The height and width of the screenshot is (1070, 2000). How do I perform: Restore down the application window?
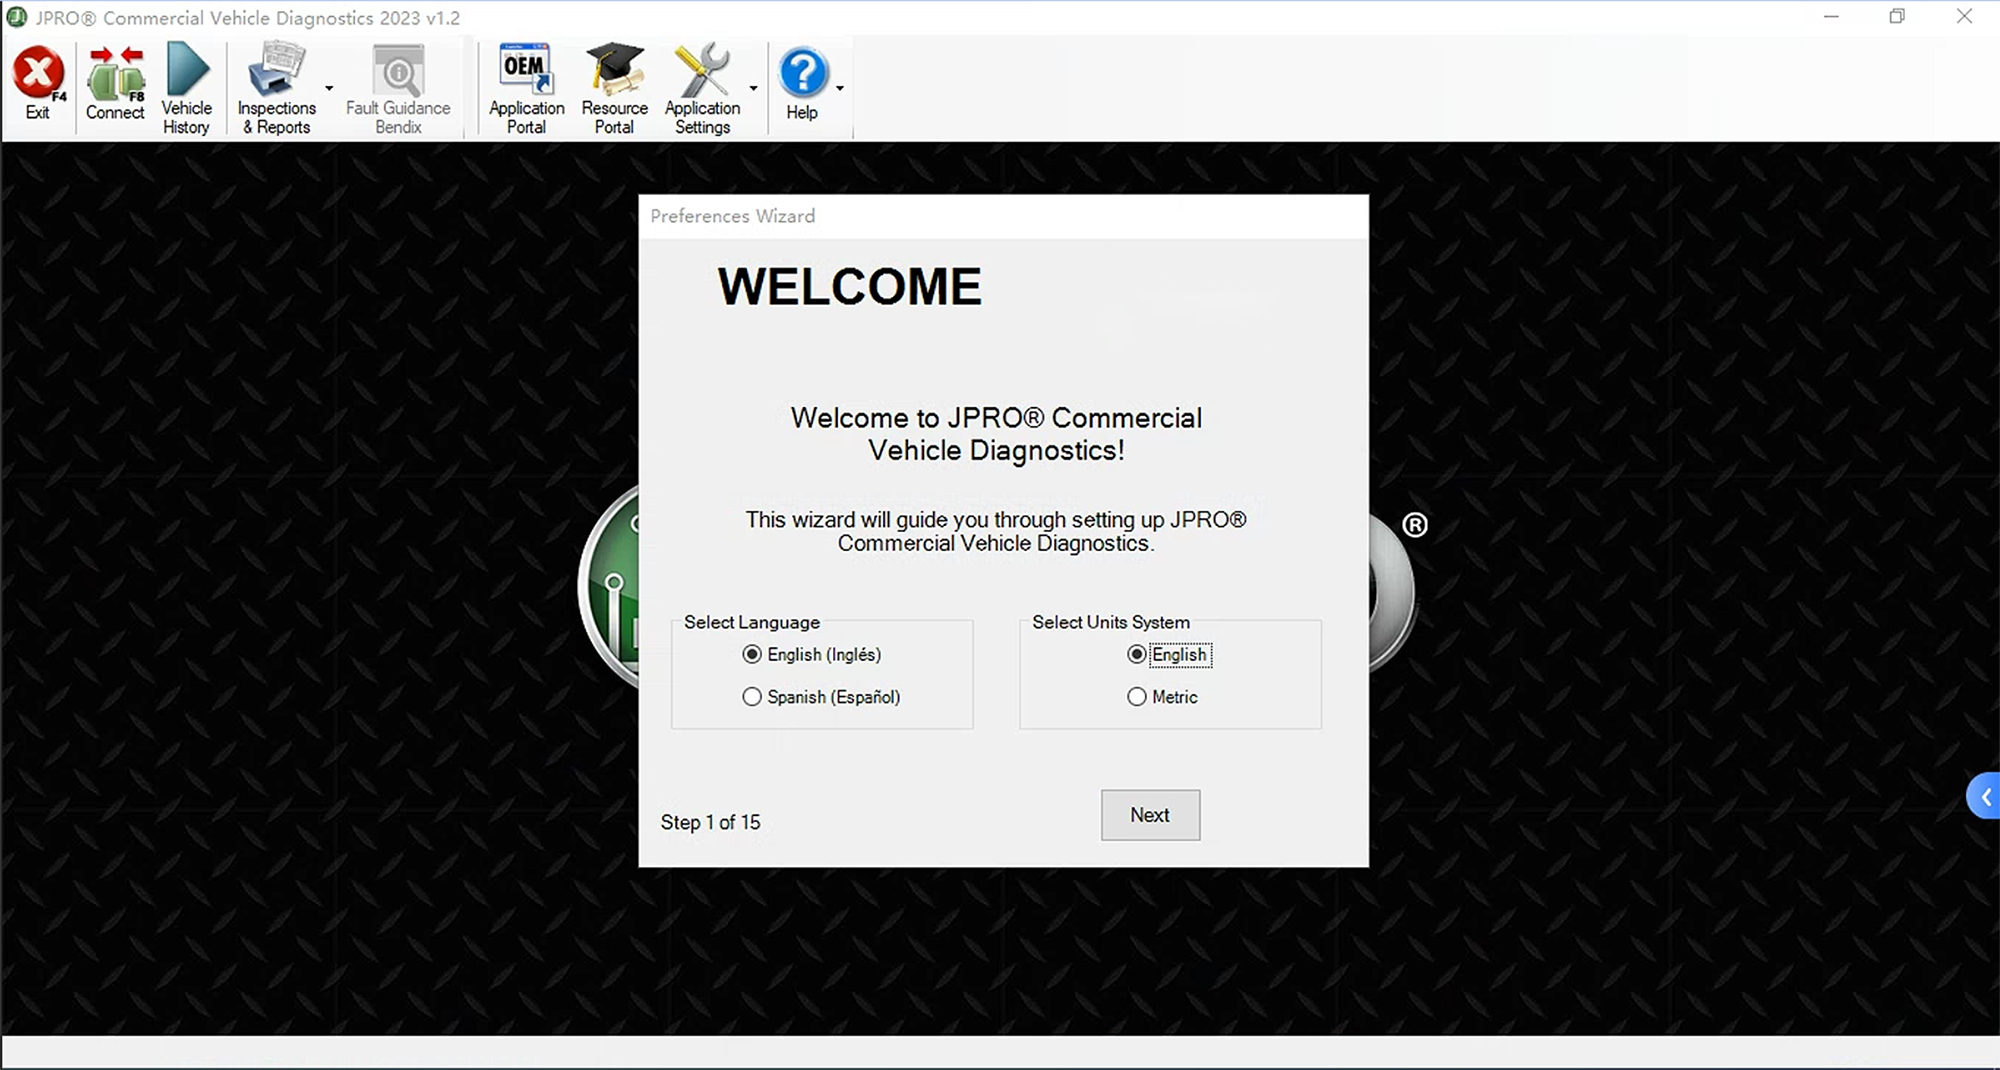click(x=1897, y=17)
